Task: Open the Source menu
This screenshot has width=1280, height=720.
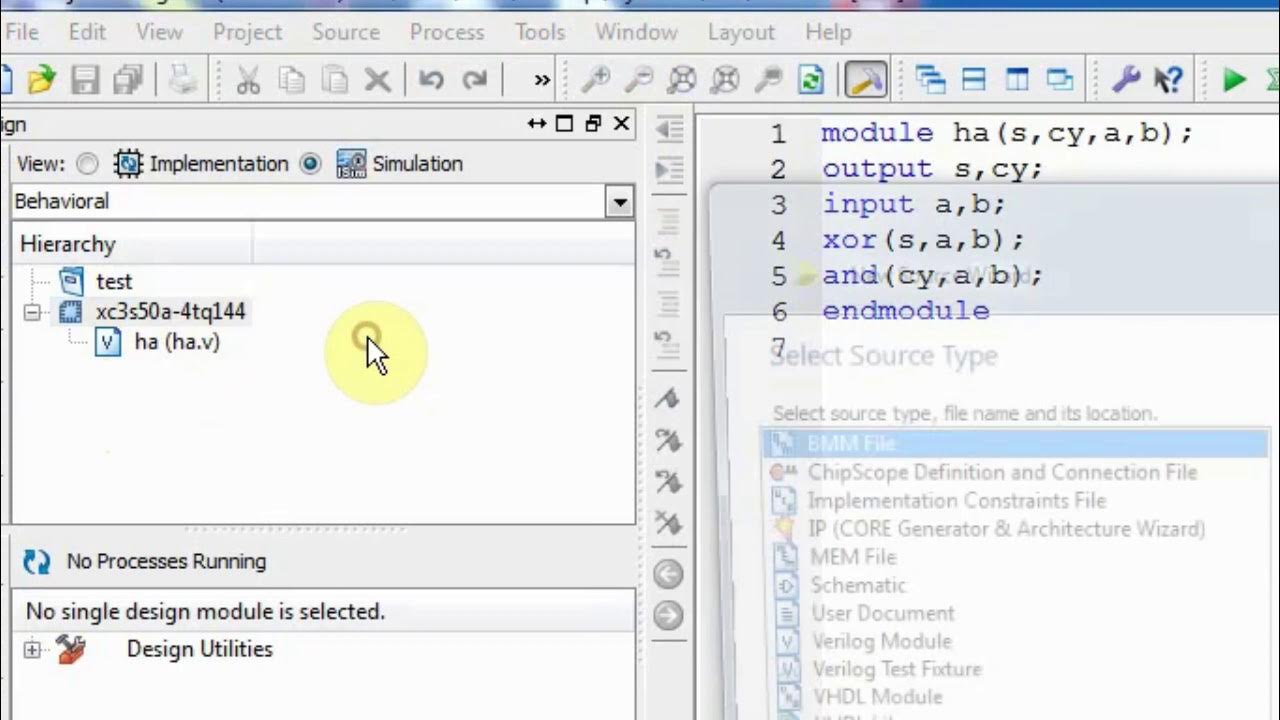Action: pyautogui.click(x=345, y=32)
